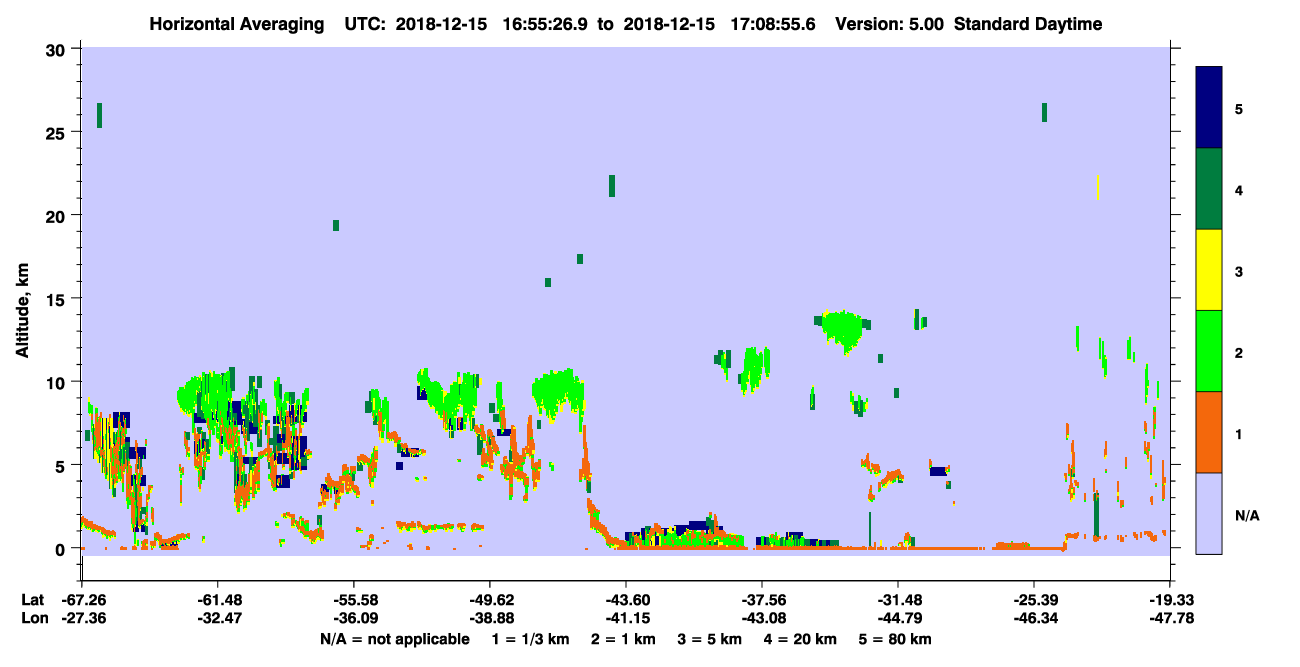Click latitude value -19.33

[x=1171, y=600]
